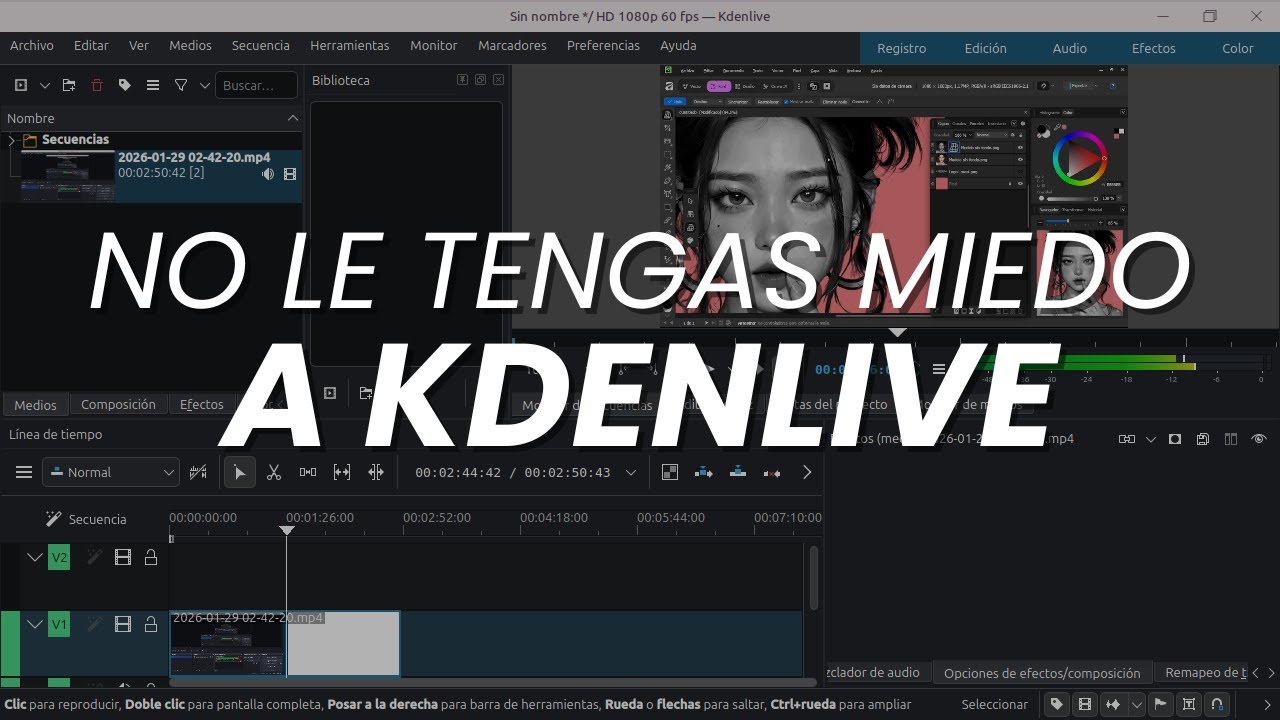The width and height of the screenshot is (1280, 720).
Task: Select the Ripple tool
Action: pyautogui.click(x=376, y=472)
